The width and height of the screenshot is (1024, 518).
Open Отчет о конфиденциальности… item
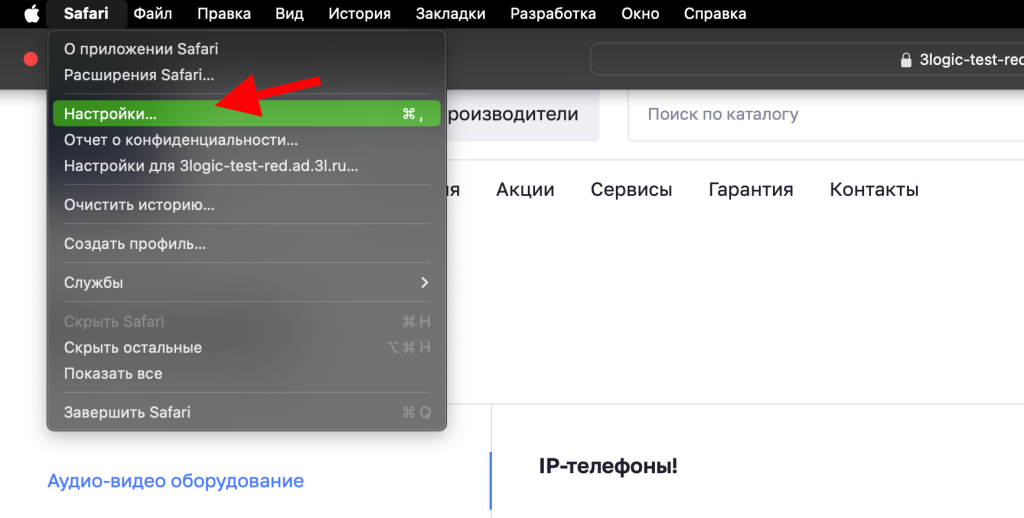tap(181, 140)
